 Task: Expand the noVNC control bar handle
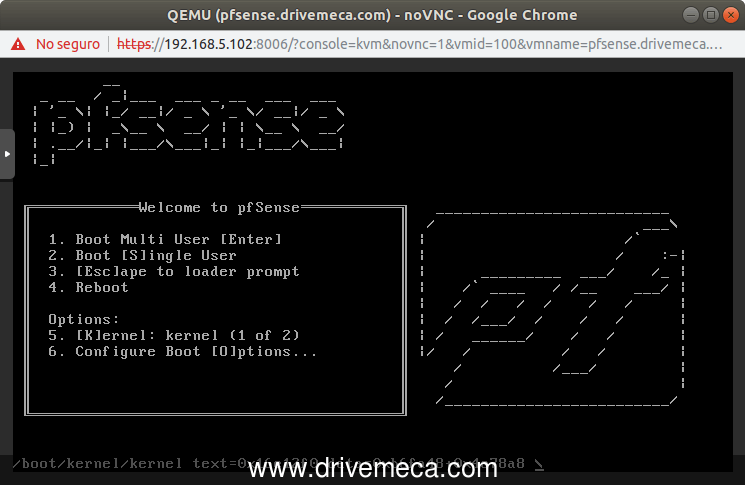coord(7,155)
